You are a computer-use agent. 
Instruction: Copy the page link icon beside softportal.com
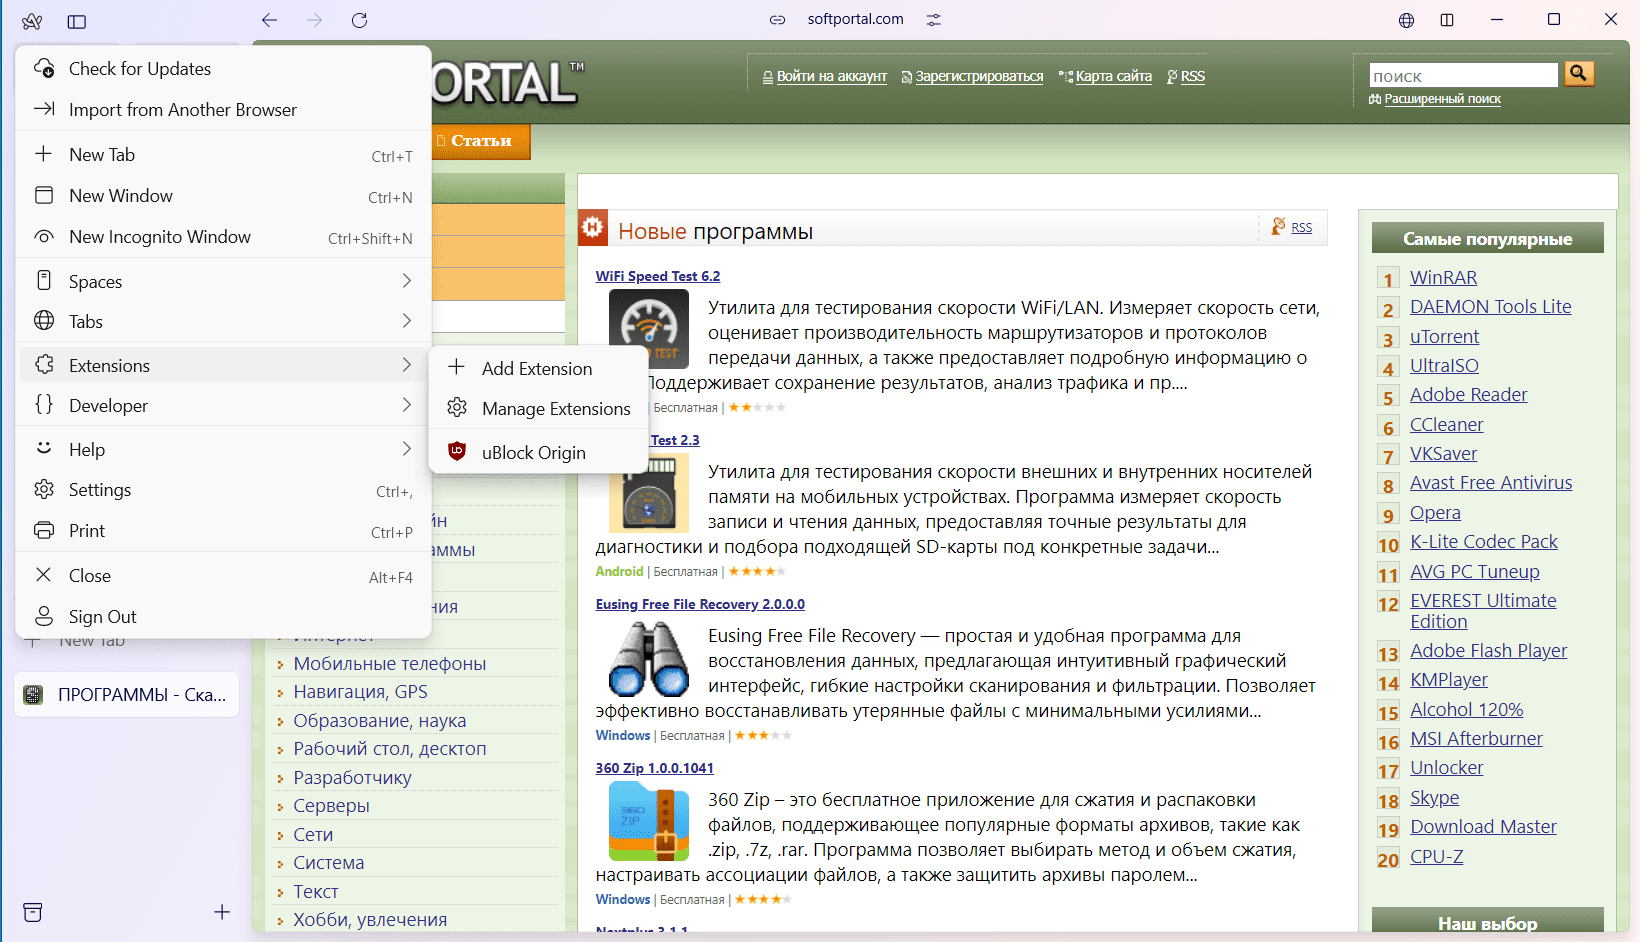[x=777, y=20]
